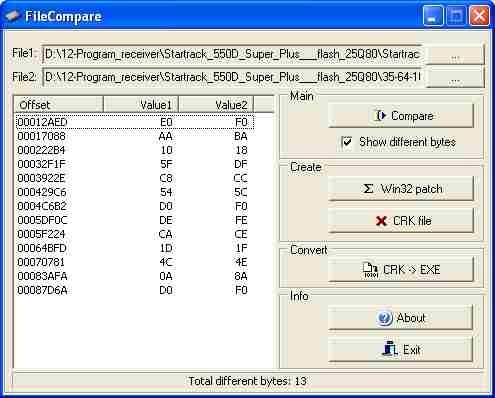
Task: Click the File2 path input field
Action: coord(232,77)
